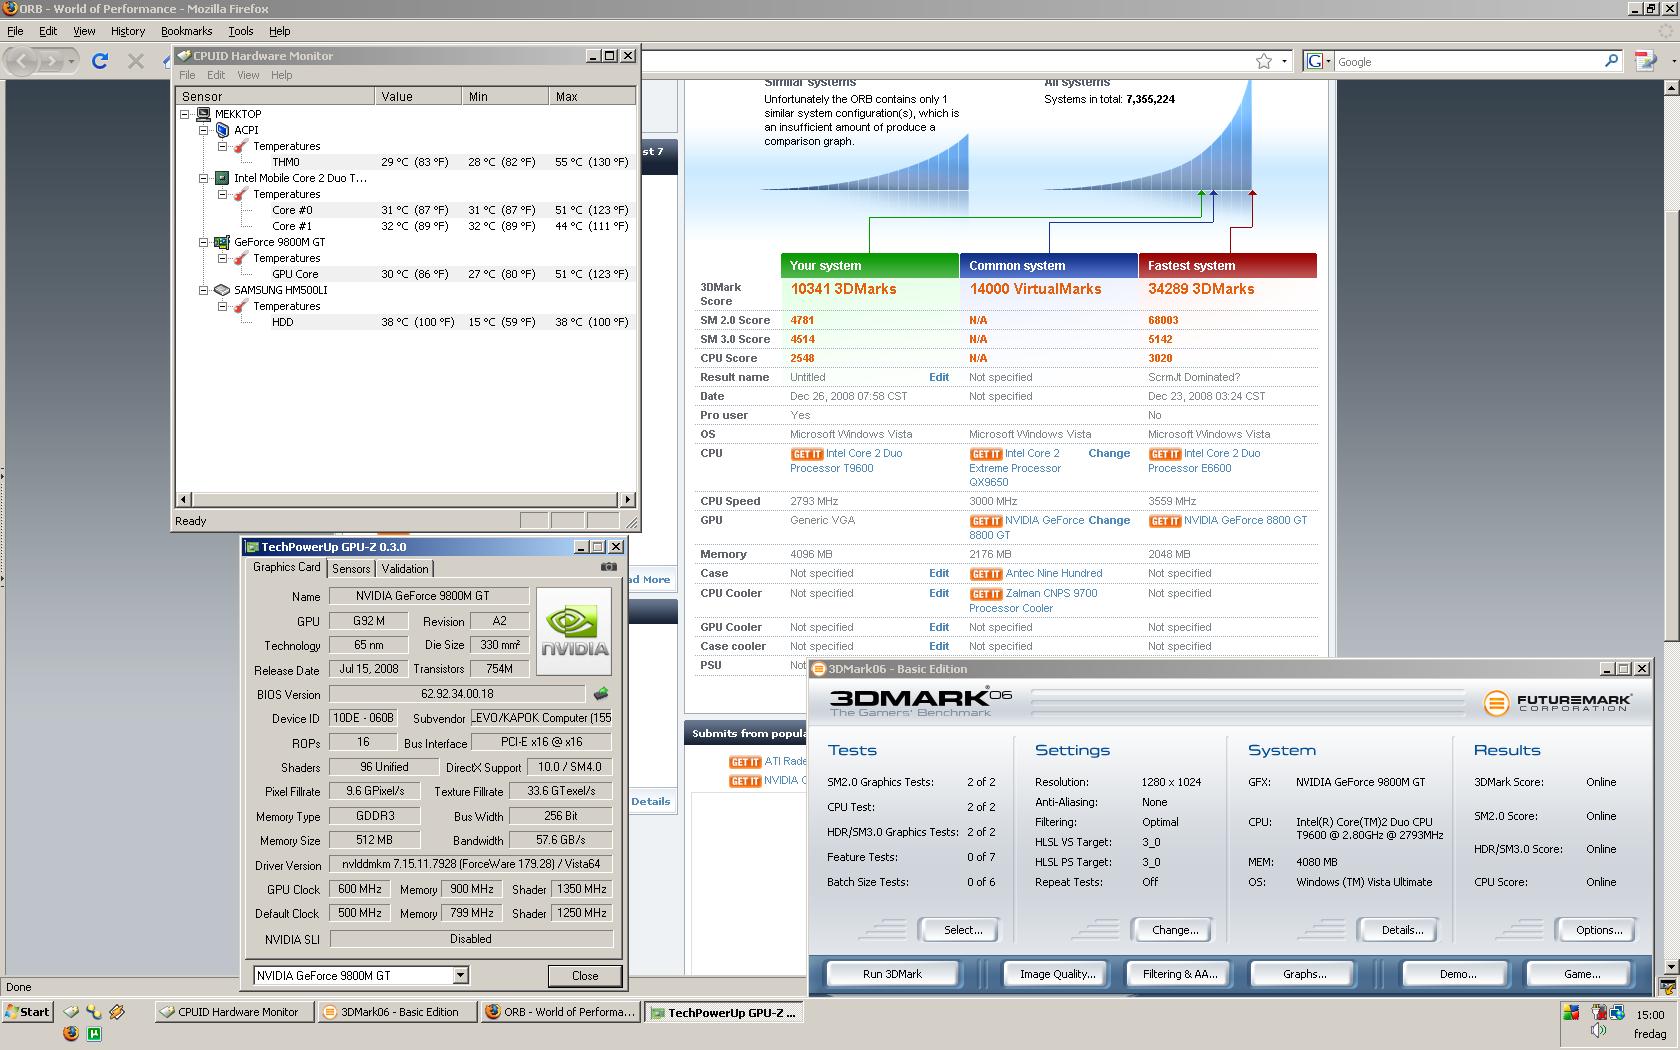
Task: Open Firefox Tools menu
Action: click(240, 31)
